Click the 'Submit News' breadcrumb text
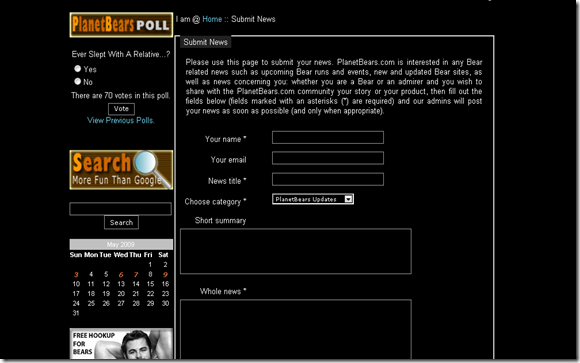 [x=253, y=19]
